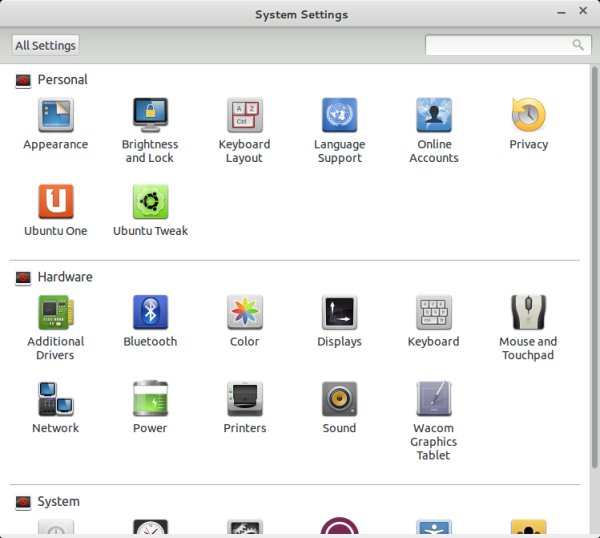Viewport: 600px width, 538px height.
Task: Open the Printers settings icon
Action: point(245,399)
